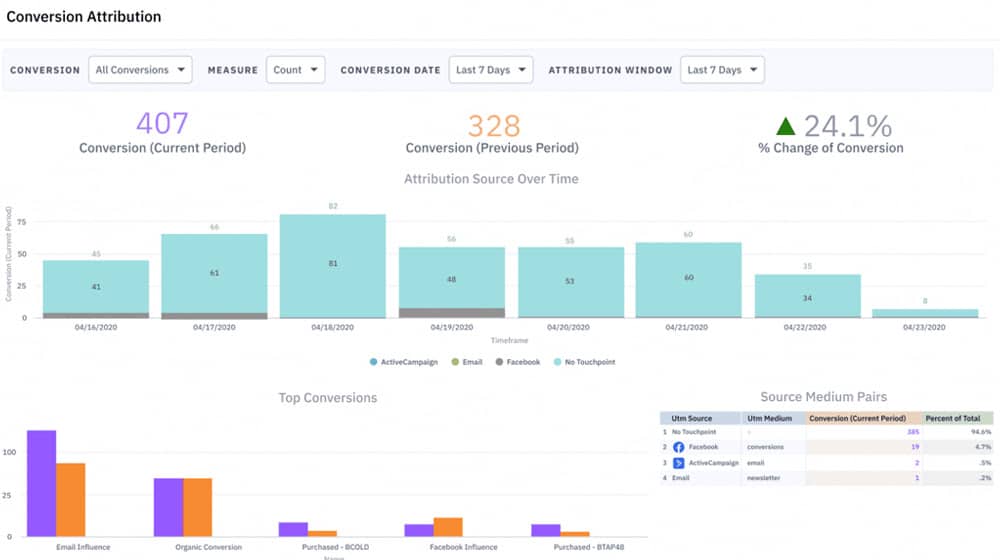
Task: Click the 328 previous period conversion value
Action: point(494,126)
